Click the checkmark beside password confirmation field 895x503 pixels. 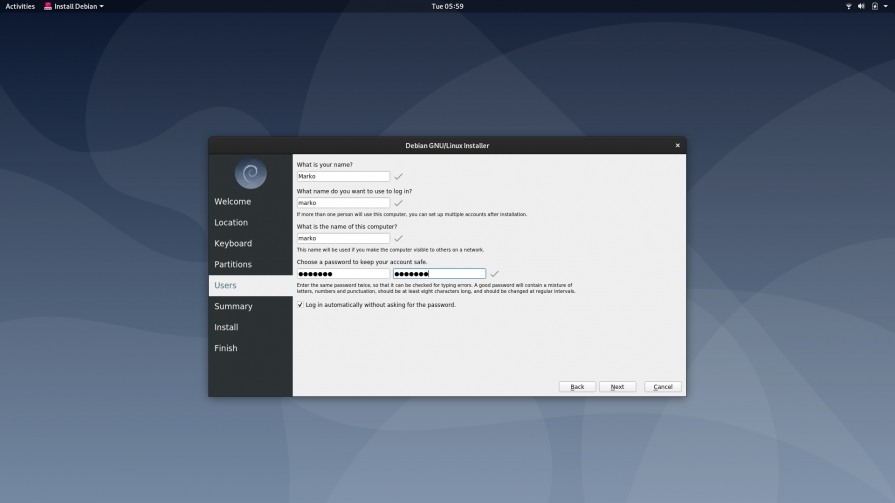pos(494,273)
